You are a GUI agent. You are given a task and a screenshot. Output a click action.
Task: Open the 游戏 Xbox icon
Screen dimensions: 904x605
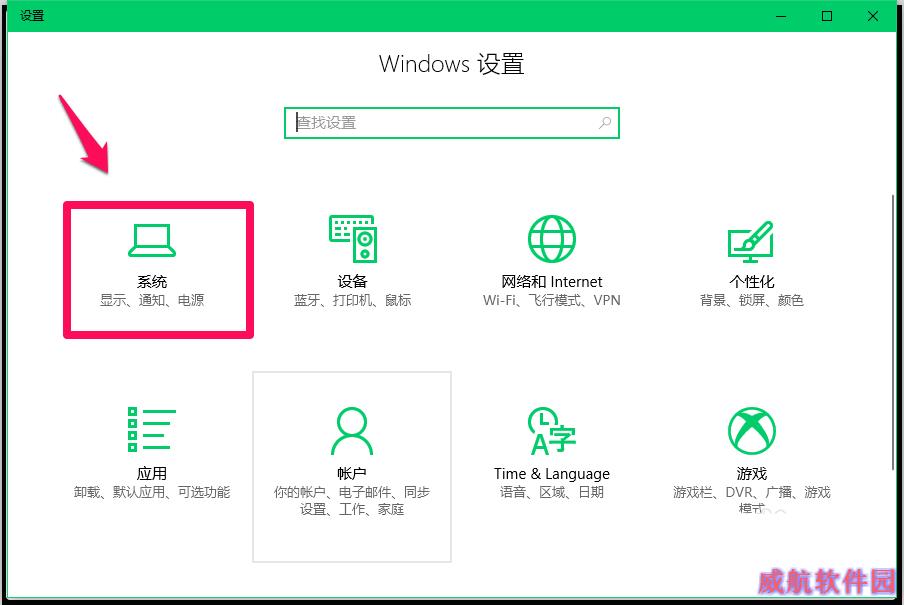[x=752, y=431]
